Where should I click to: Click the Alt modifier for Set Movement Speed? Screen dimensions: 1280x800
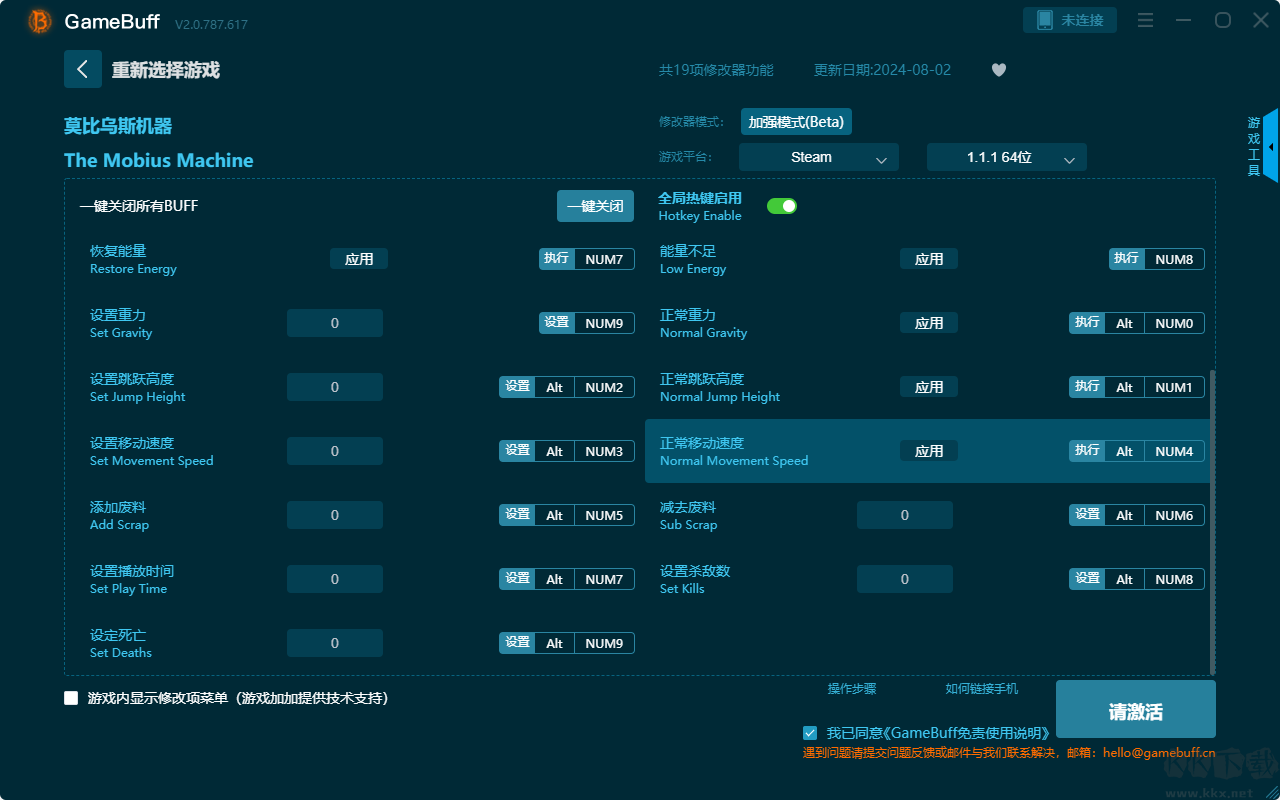(554, 451)
